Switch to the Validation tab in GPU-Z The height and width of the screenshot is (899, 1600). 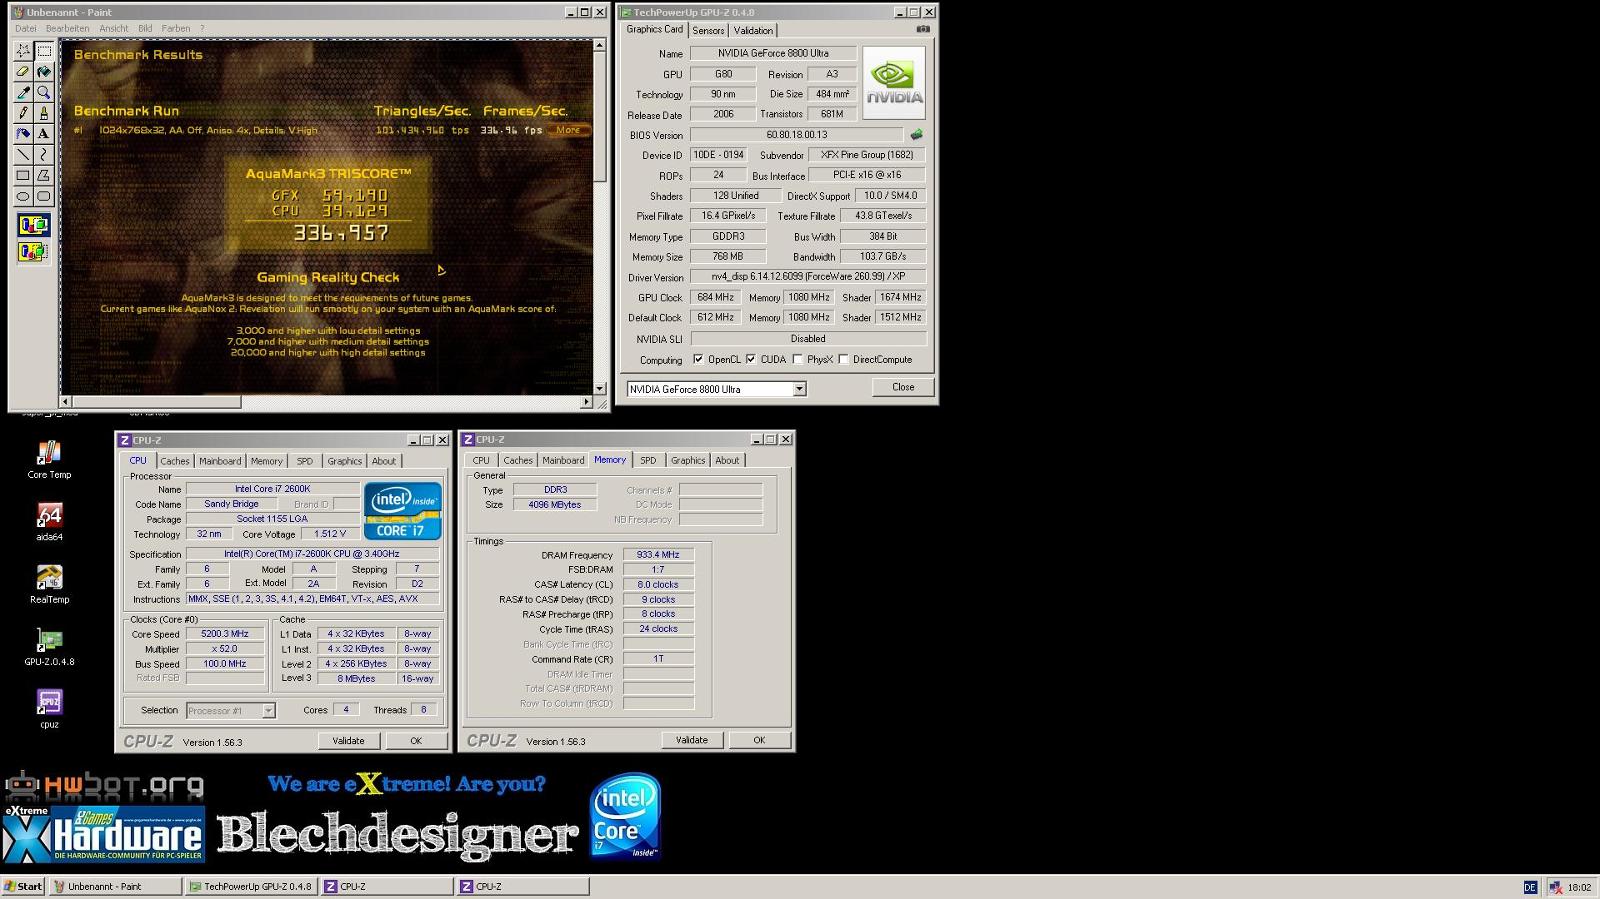(x=753, y=30)
